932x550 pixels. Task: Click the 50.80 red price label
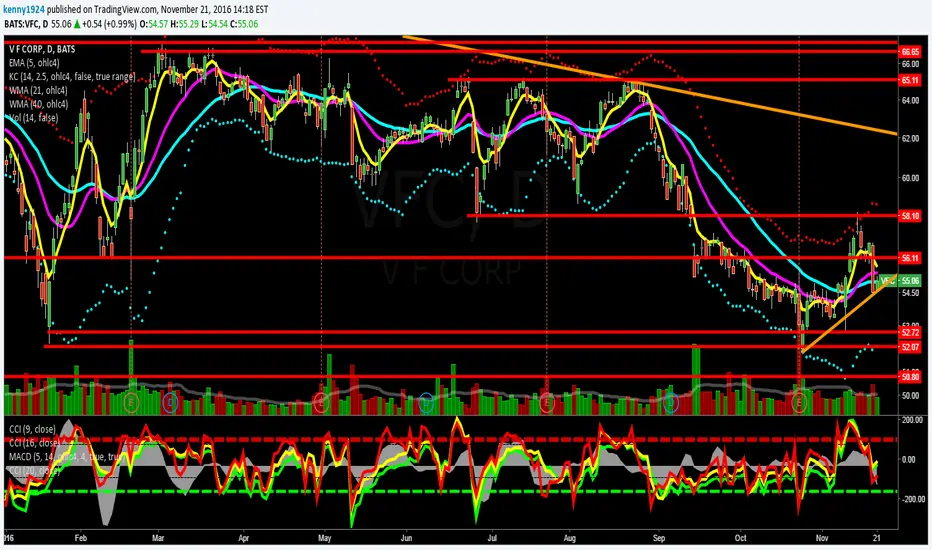point(910,376)
